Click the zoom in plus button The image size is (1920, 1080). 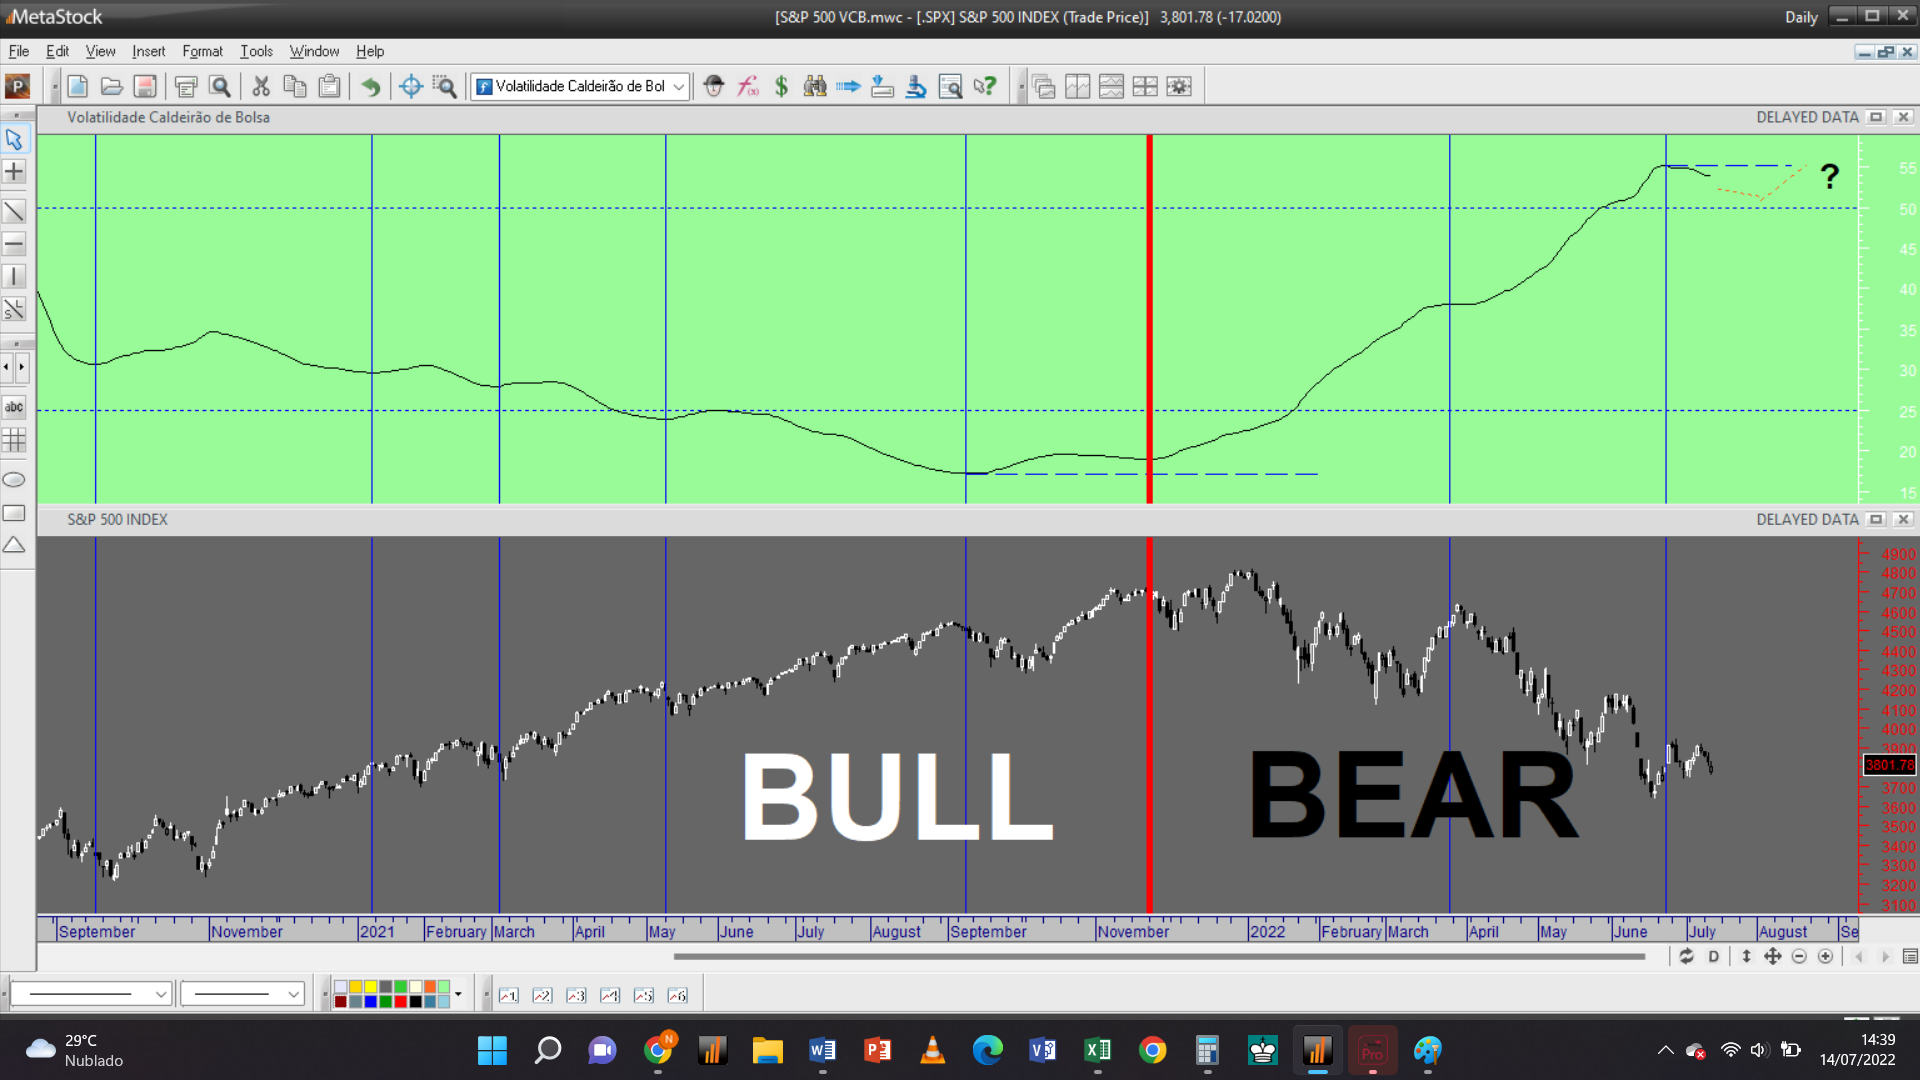[x=1825, y=957]
